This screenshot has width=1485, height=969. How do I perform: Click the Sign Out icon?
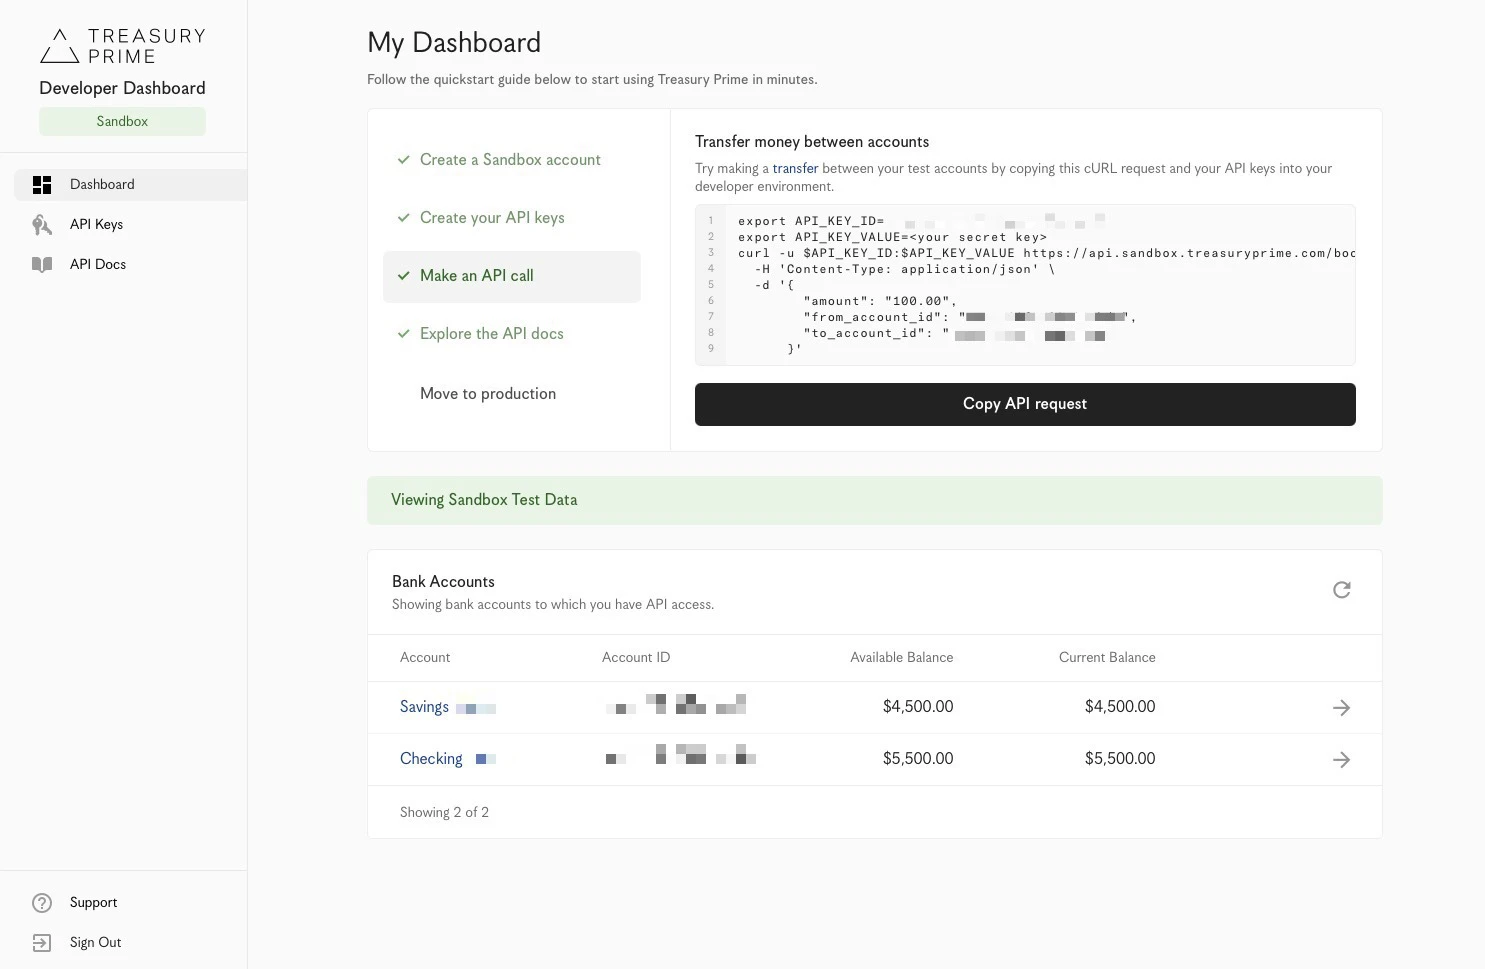[x=41, y=942]
